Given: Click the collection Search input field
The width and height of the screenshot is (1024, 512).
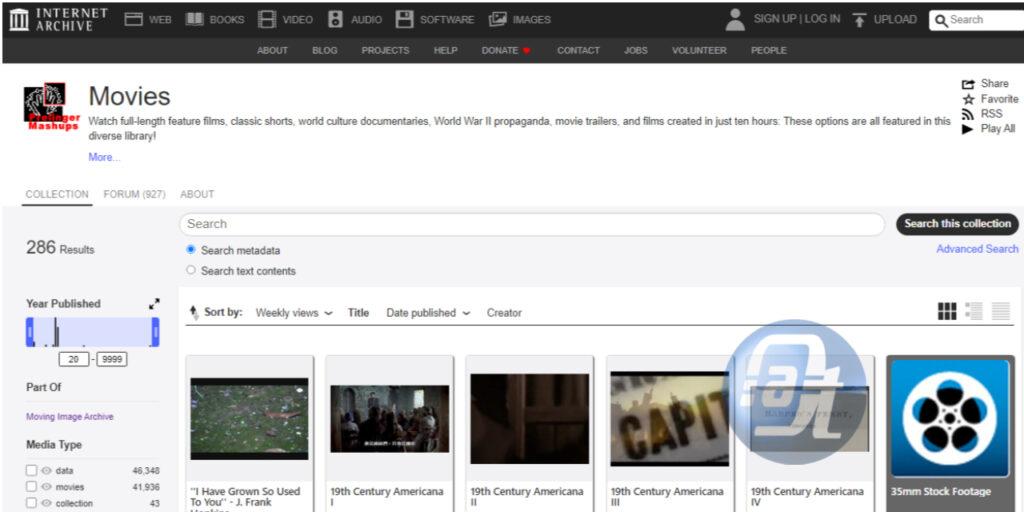Looking at the screenshot, I should [532, 224].
